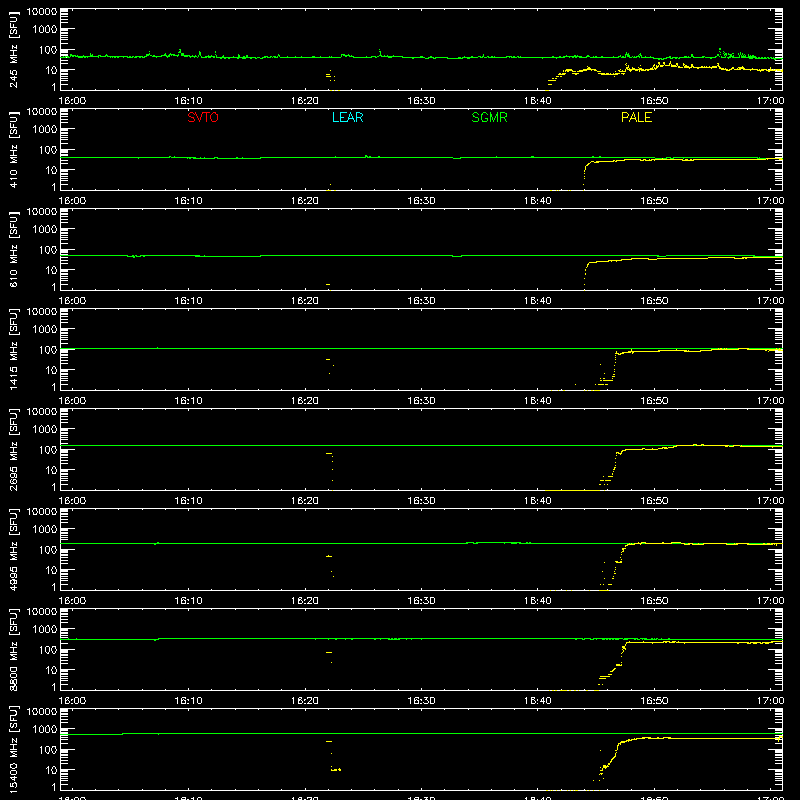This screenshot has width=800, height=800.
Task: Click the 16:00 tick label under the 610 MHz plot
Action: (72, 301)
